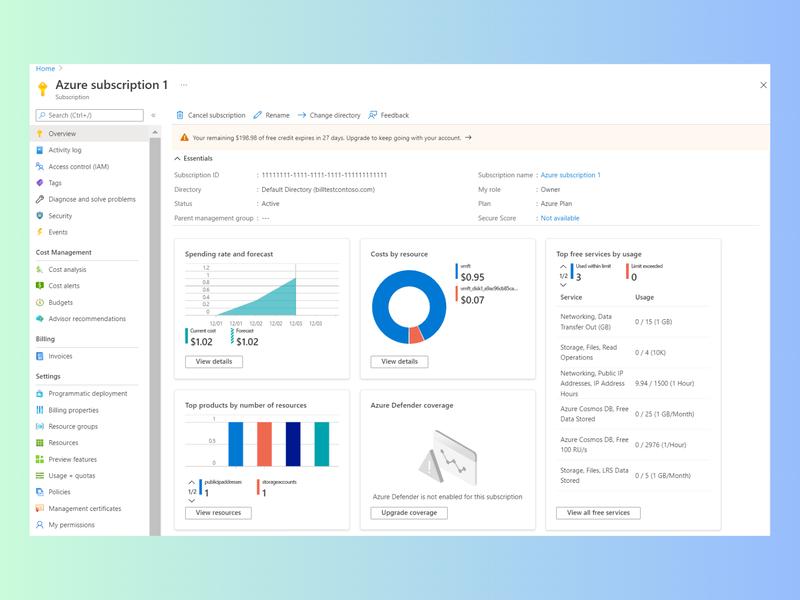Collapse the Essentials section

[x=178, y=159]
